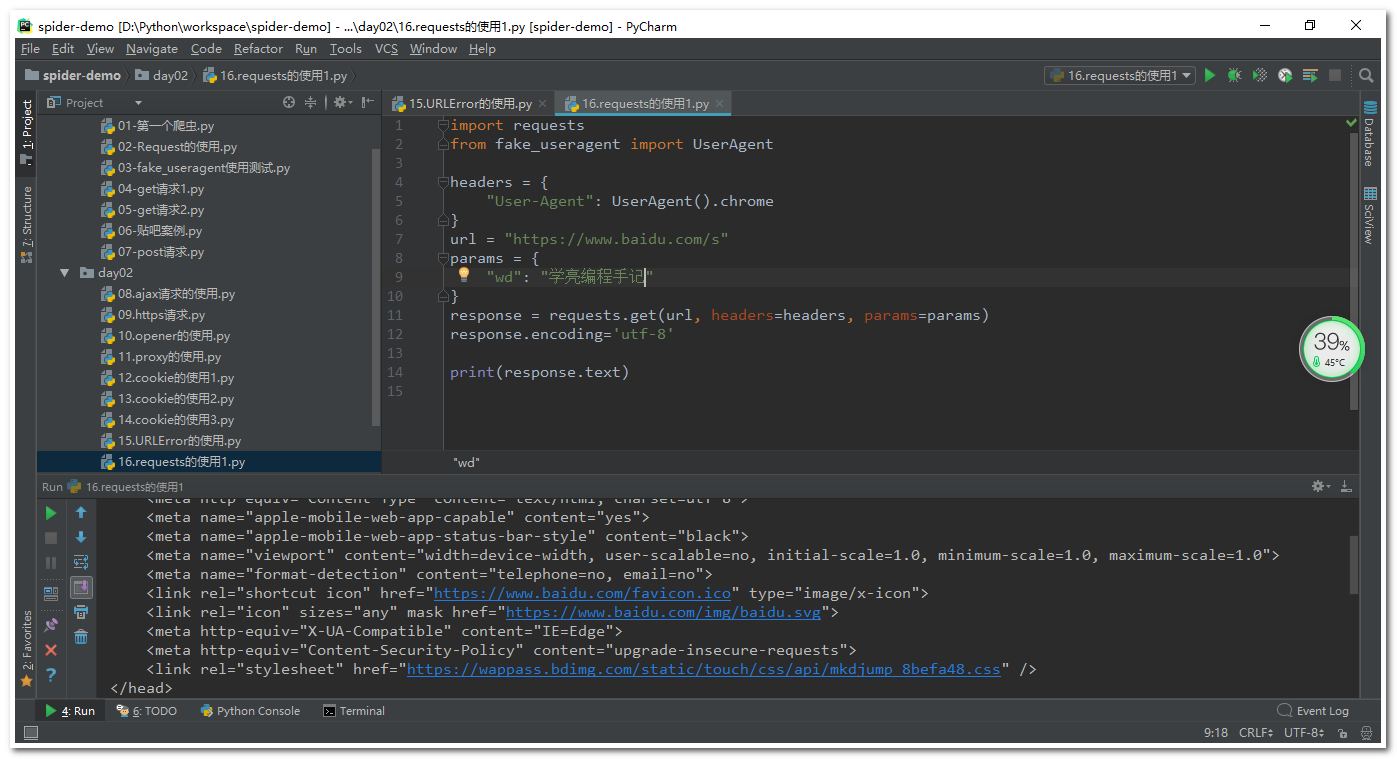The image size is (1397, 759).
Task: Run with coverage icon in top toolbar
Action: tap(1260, 75)
